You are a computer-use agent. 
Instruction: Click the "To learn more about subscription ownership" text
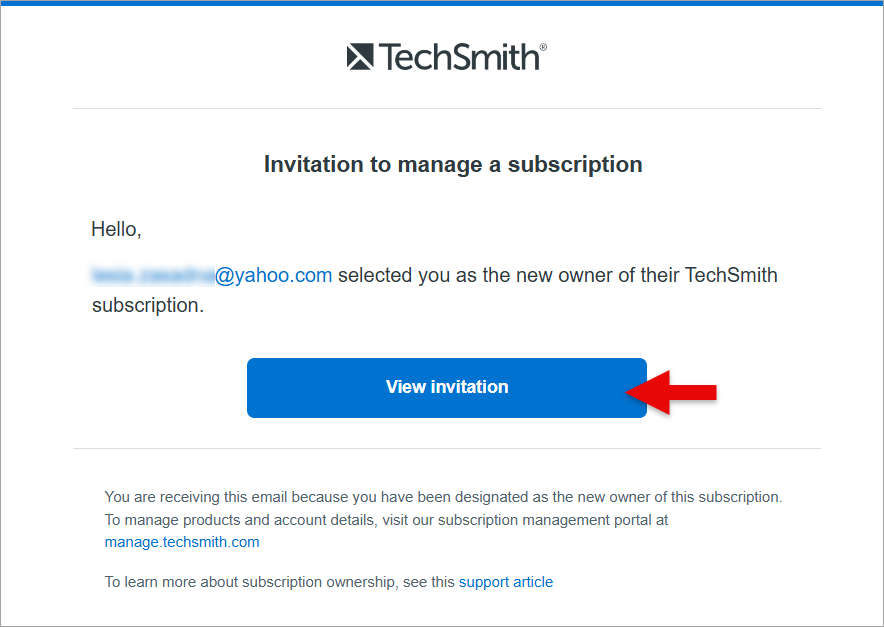tap(280, 581)
